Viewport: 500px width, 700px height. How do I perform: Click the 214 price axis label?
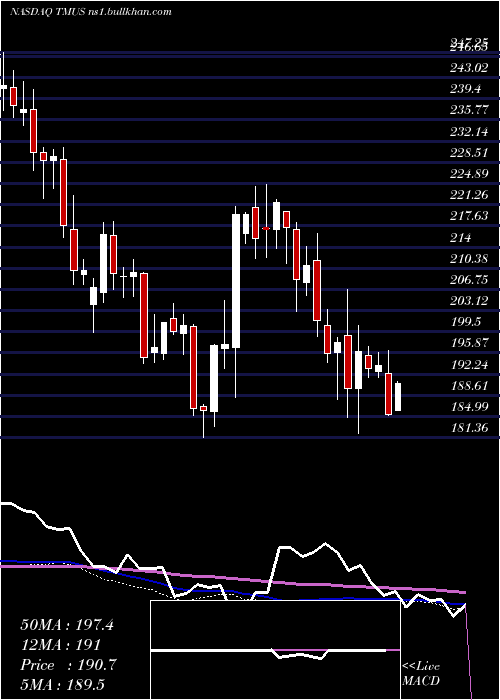[x=460, y=238]
